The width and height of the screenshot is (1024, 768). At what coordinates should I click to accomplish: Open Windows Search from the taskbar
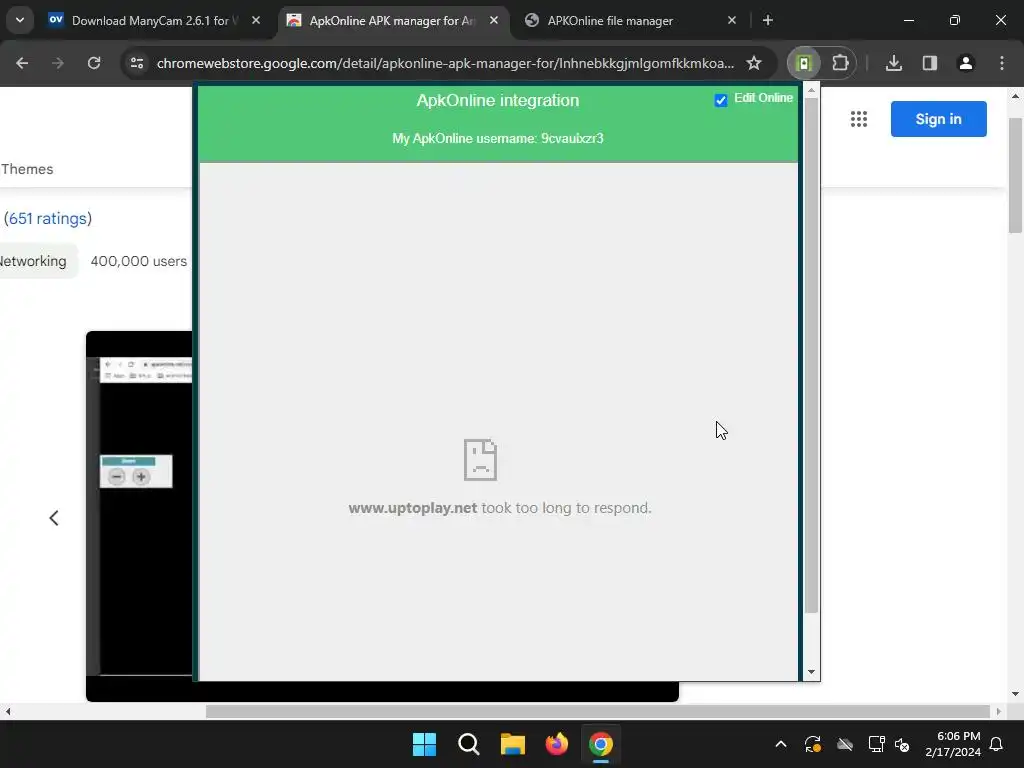pos(468,744)
